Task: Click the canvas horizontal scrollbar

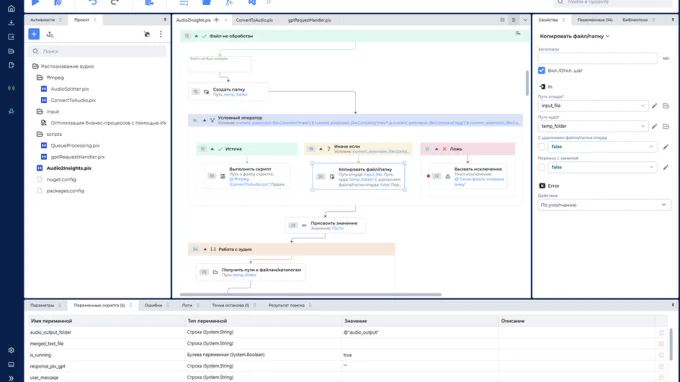Action: click(x=311, y=294)
